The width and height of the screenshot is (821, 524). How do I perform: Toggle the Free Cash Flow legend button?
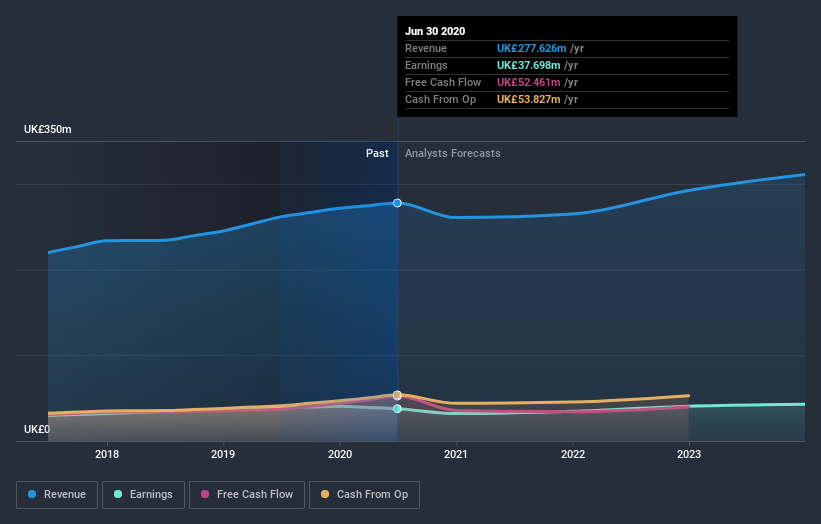click(247, 495)
